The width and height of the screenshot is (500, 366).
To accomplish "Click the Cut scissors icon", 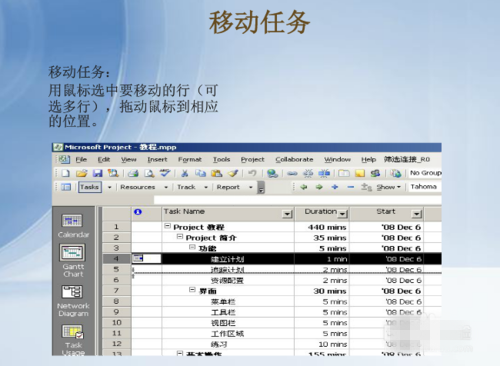I will tap(184, 173).
